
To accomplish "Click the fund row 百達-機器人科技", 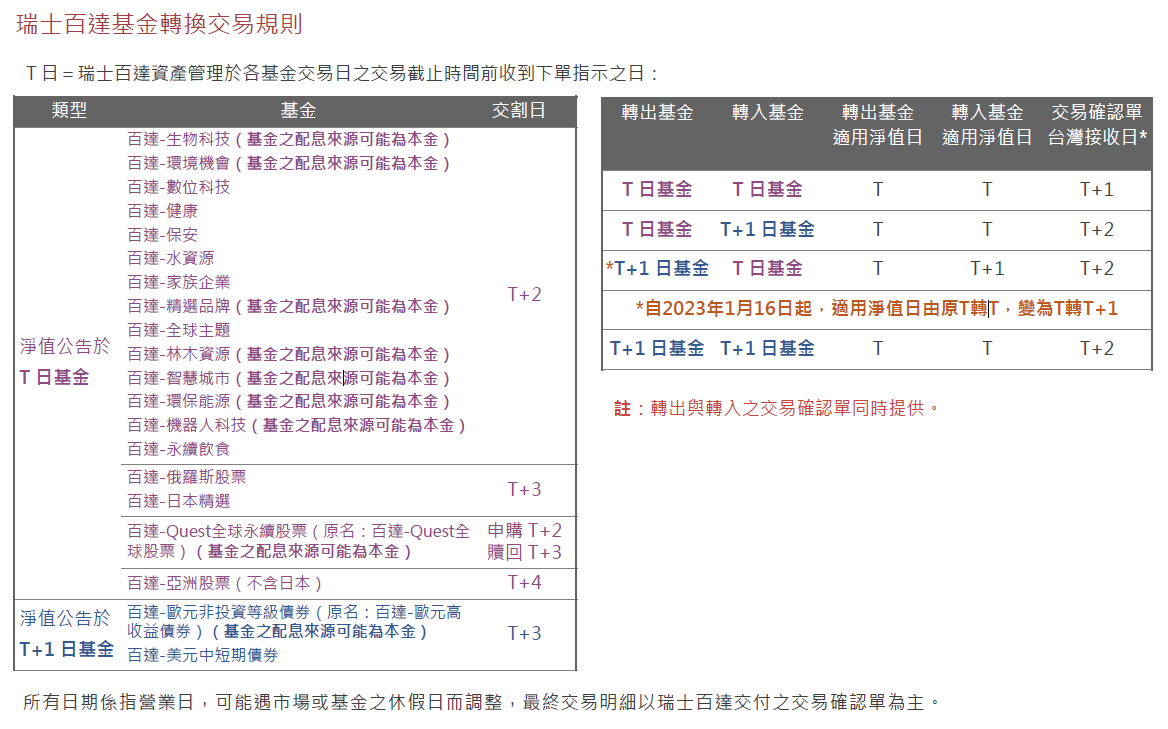I will click(296, 425).
